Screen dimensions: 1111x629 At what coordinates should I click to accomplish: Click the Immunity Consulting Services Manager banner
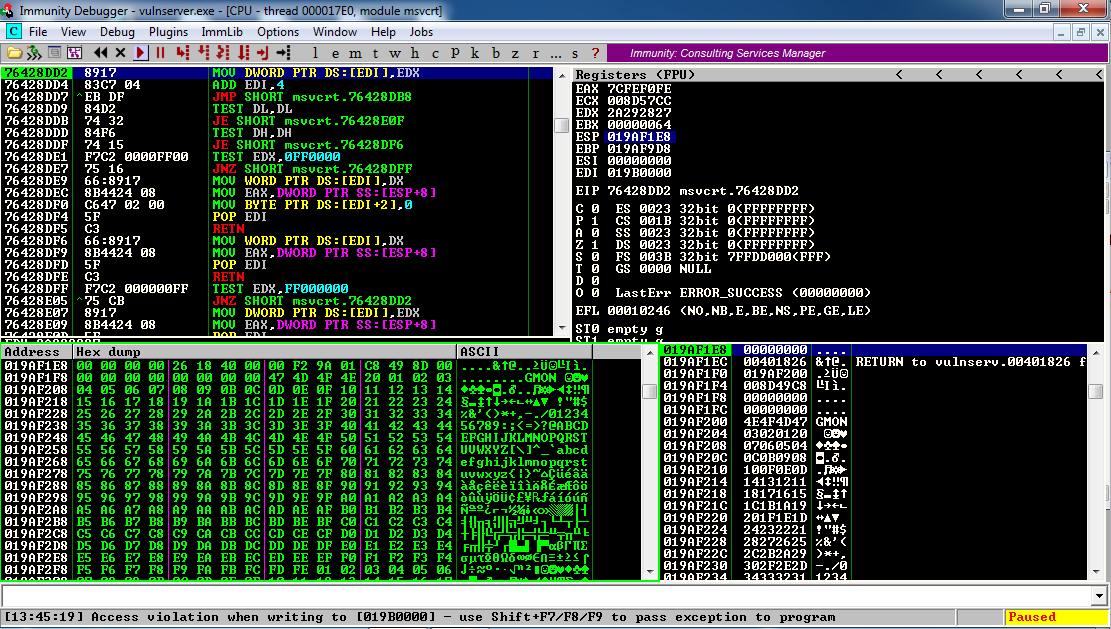(x=858, y=53)
